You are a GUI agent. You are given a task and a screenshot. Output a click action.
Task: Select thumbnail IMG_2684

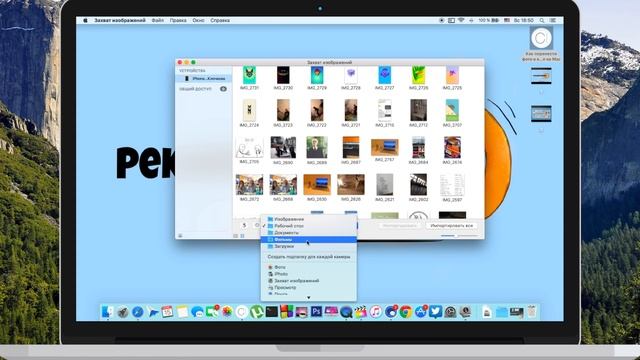418,147
